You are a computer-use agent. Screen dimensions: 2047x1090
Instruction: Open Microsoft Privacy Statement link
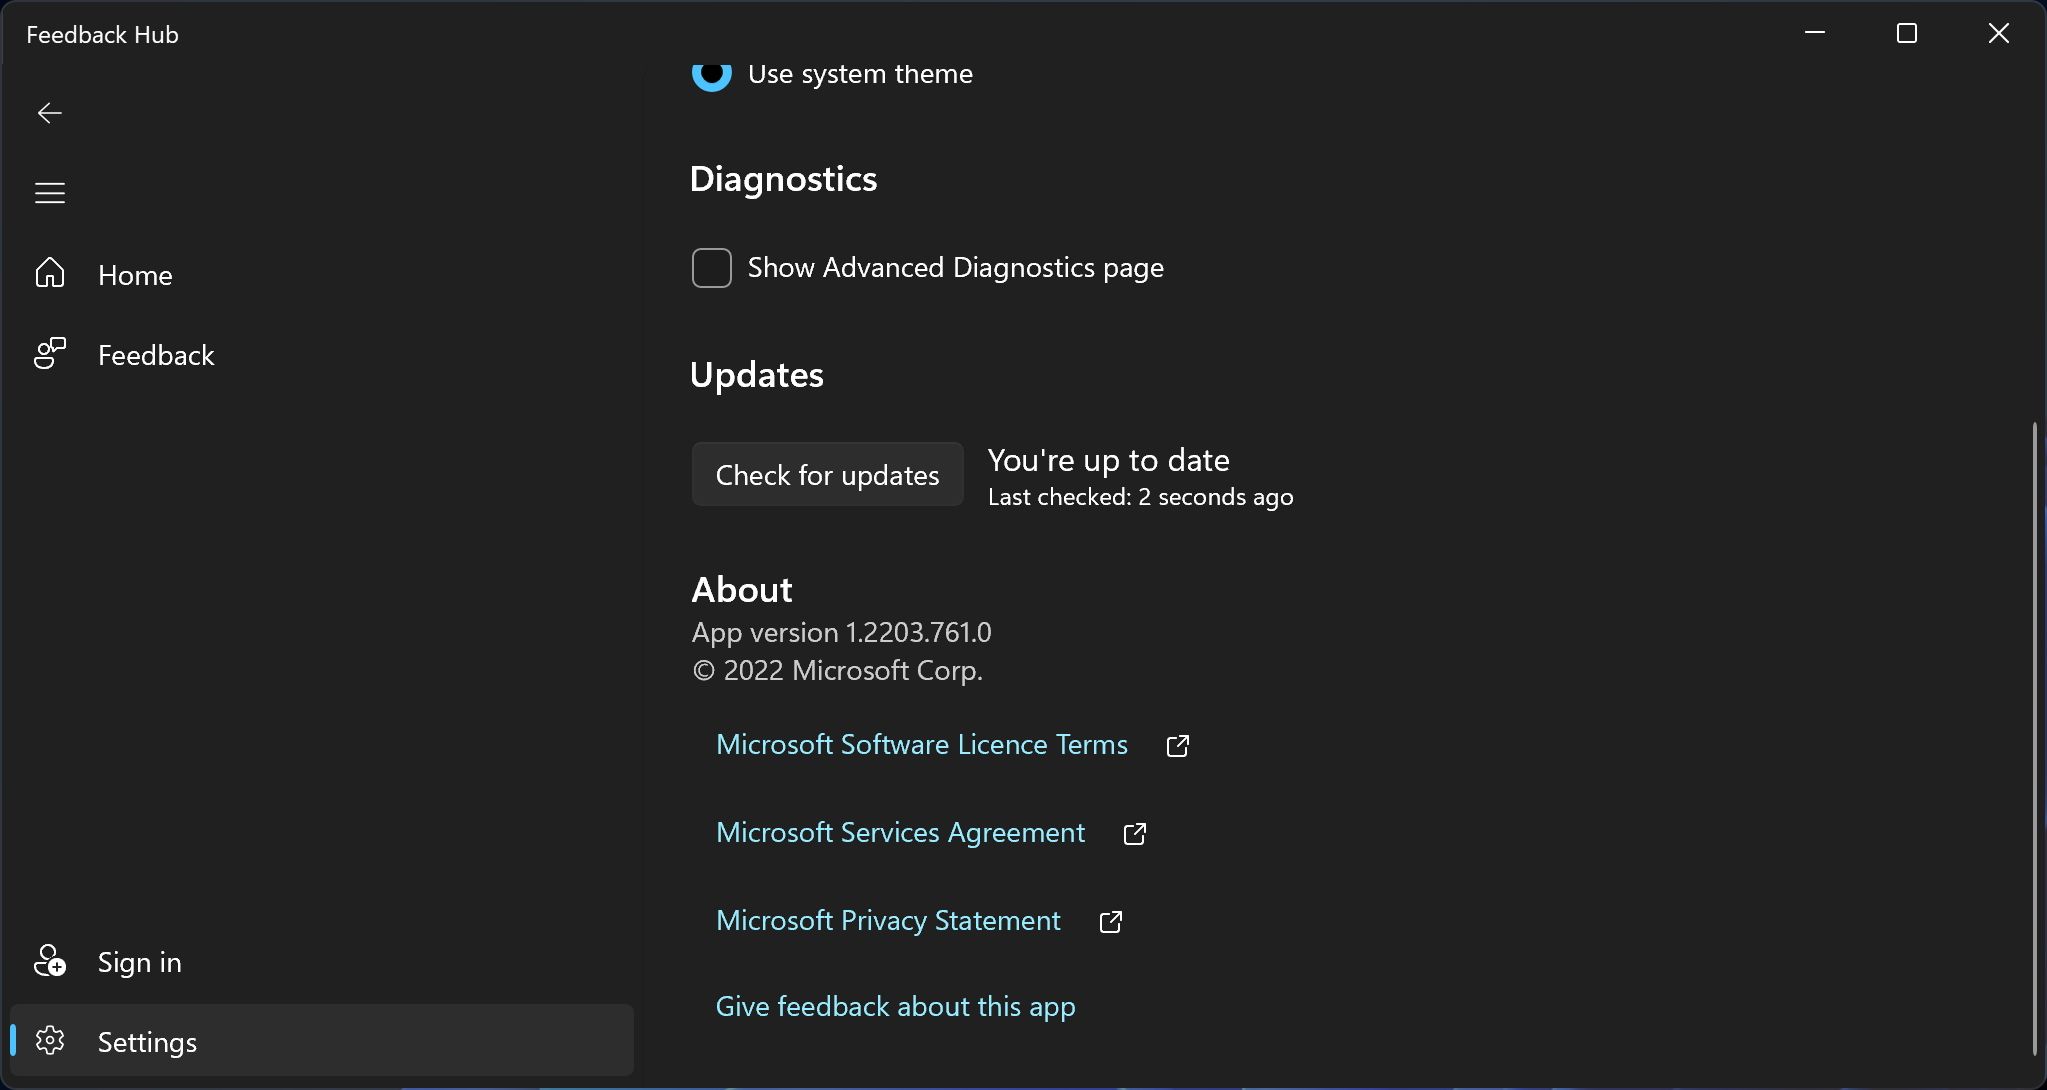pos(888,921)
